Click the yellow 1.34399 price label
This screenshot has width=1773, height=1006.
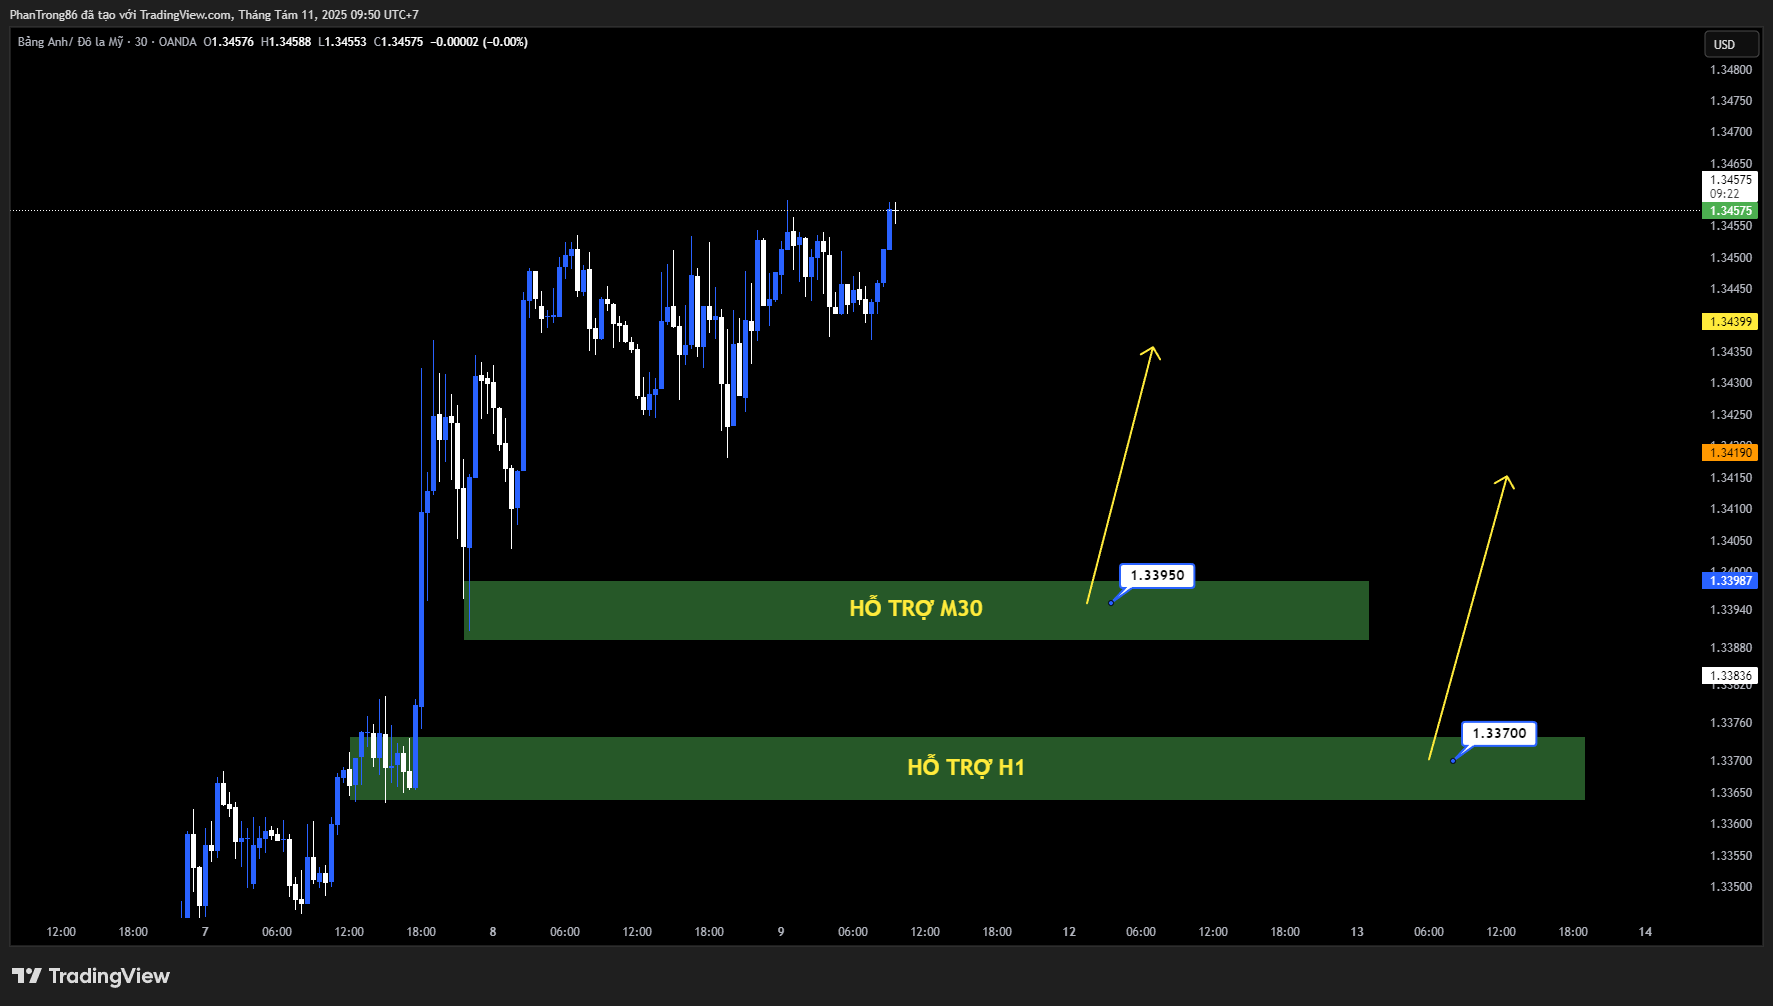(1730, 322)
